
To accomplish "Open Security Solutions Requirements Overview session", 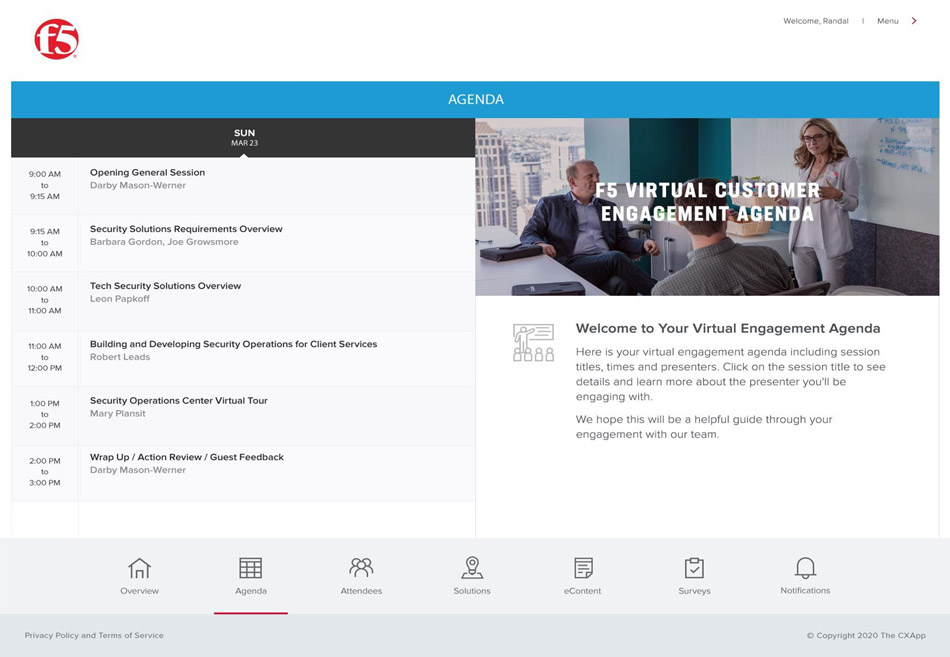I will (186, 229).
